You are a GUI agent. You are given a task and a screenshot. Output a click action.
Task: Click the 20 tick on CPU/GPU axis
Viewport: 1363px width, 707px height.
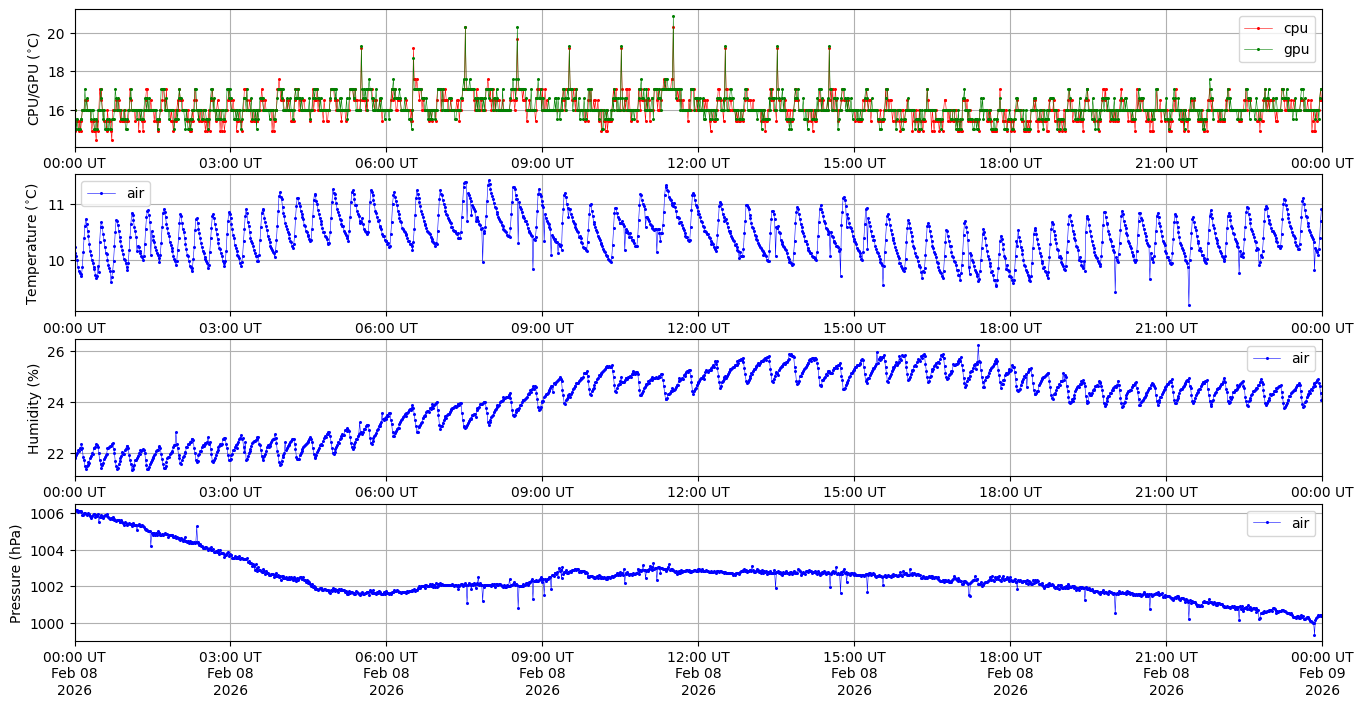tap(56, 34)
